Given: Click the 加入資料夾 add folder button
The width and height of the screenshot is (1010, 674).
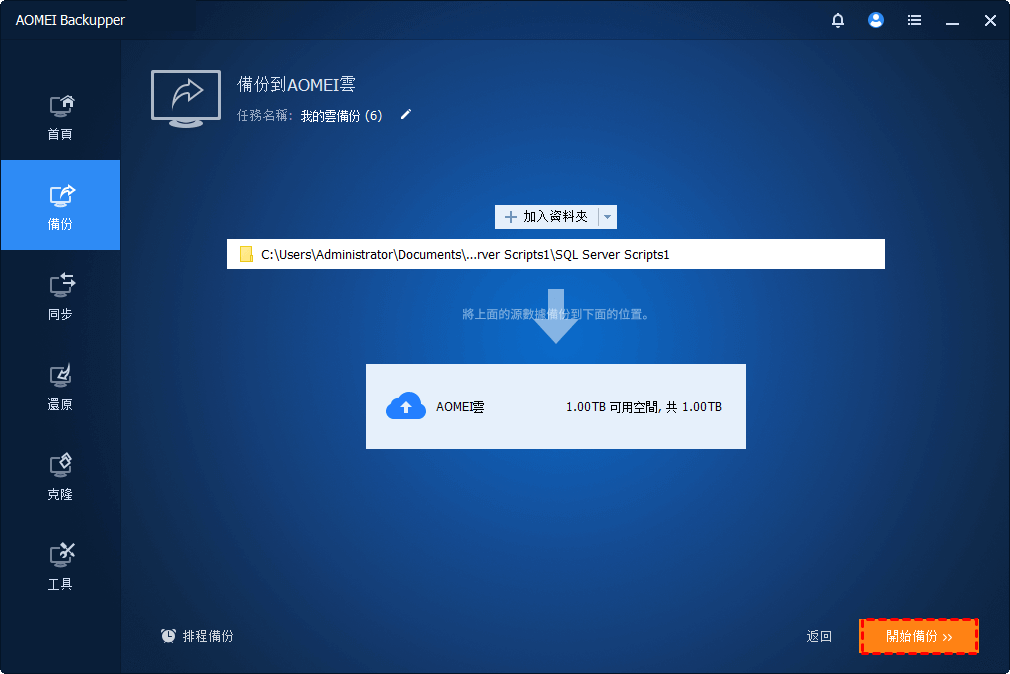Looking at the screenshot, I should [x=546, y=217].
